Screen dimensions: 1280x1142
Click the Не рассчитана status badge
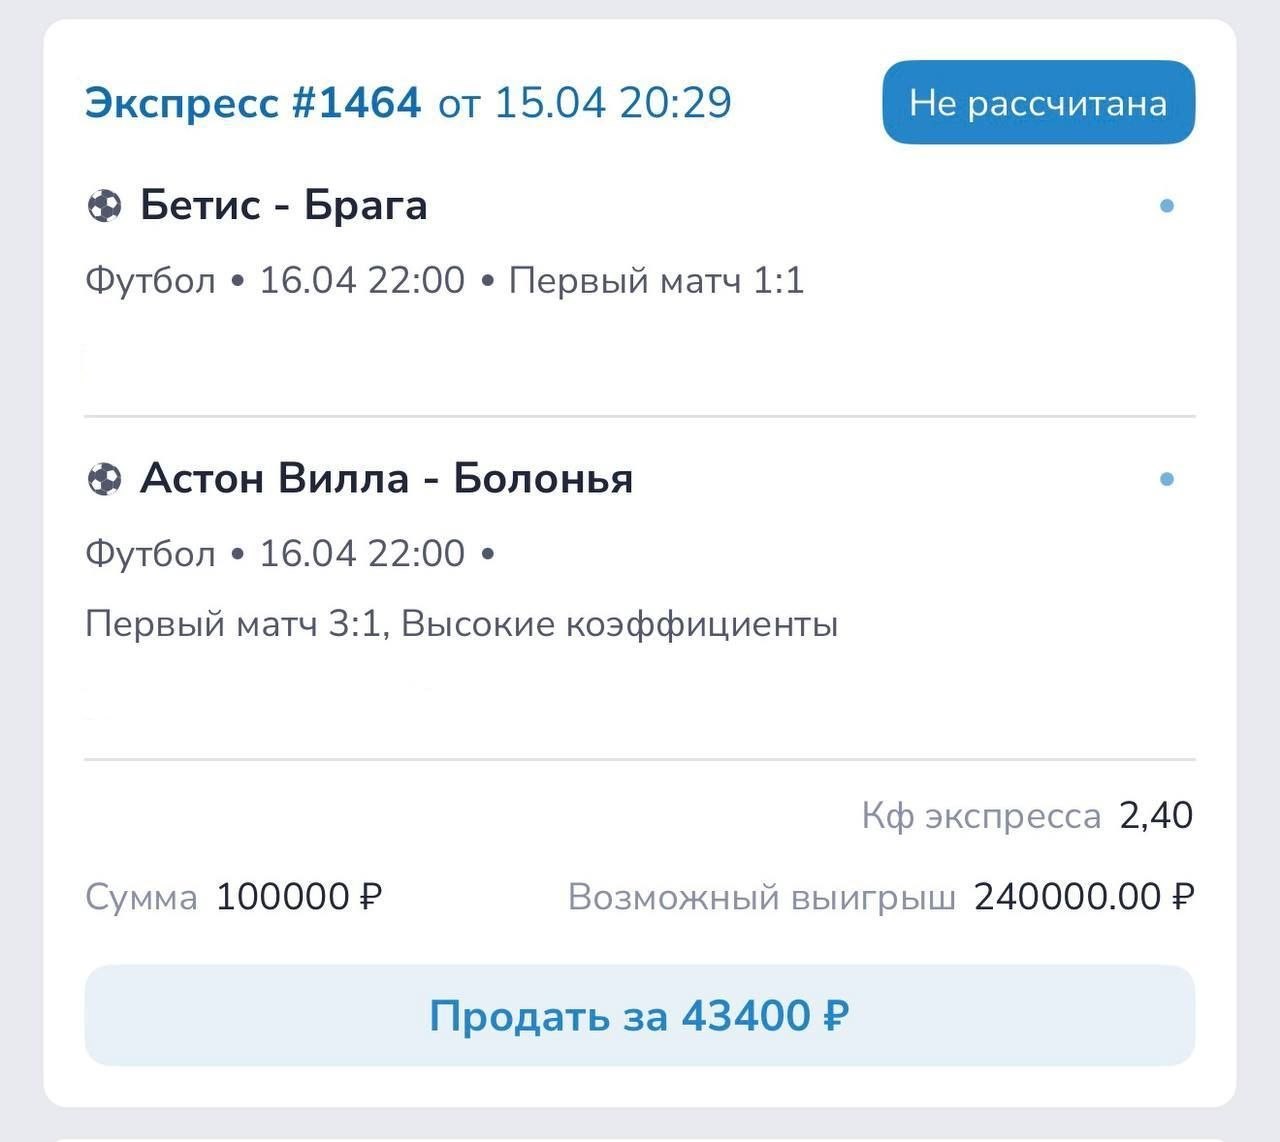[x=1038, y=103]
